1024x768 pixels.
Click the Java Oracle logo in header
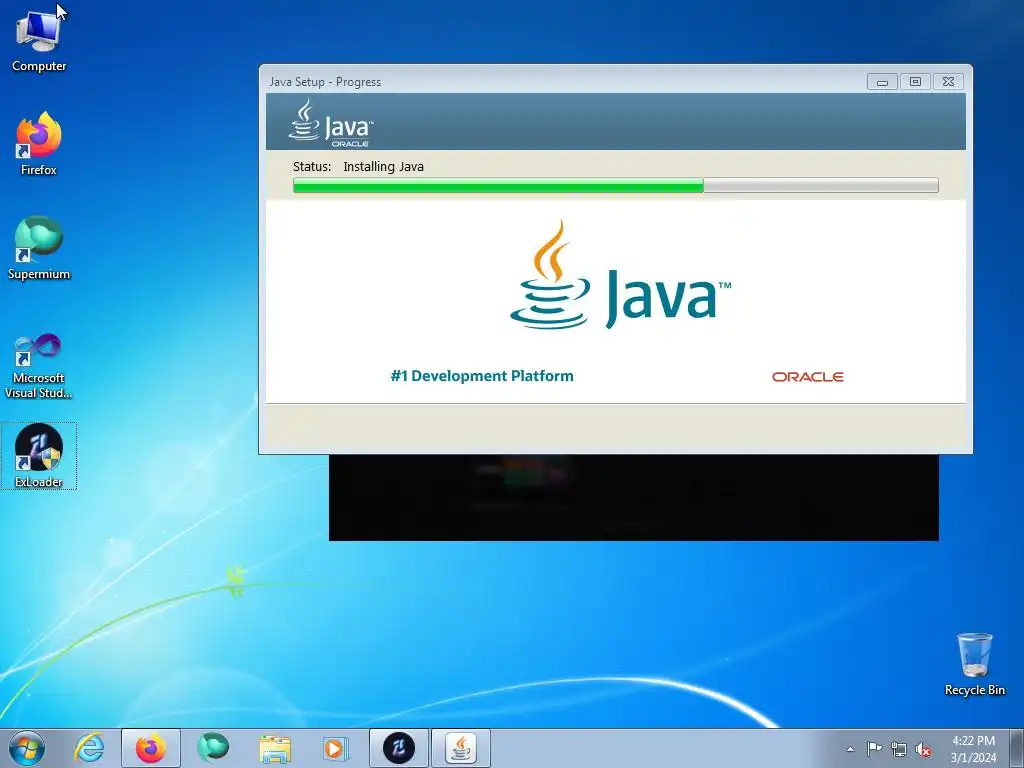pos(331,122)
